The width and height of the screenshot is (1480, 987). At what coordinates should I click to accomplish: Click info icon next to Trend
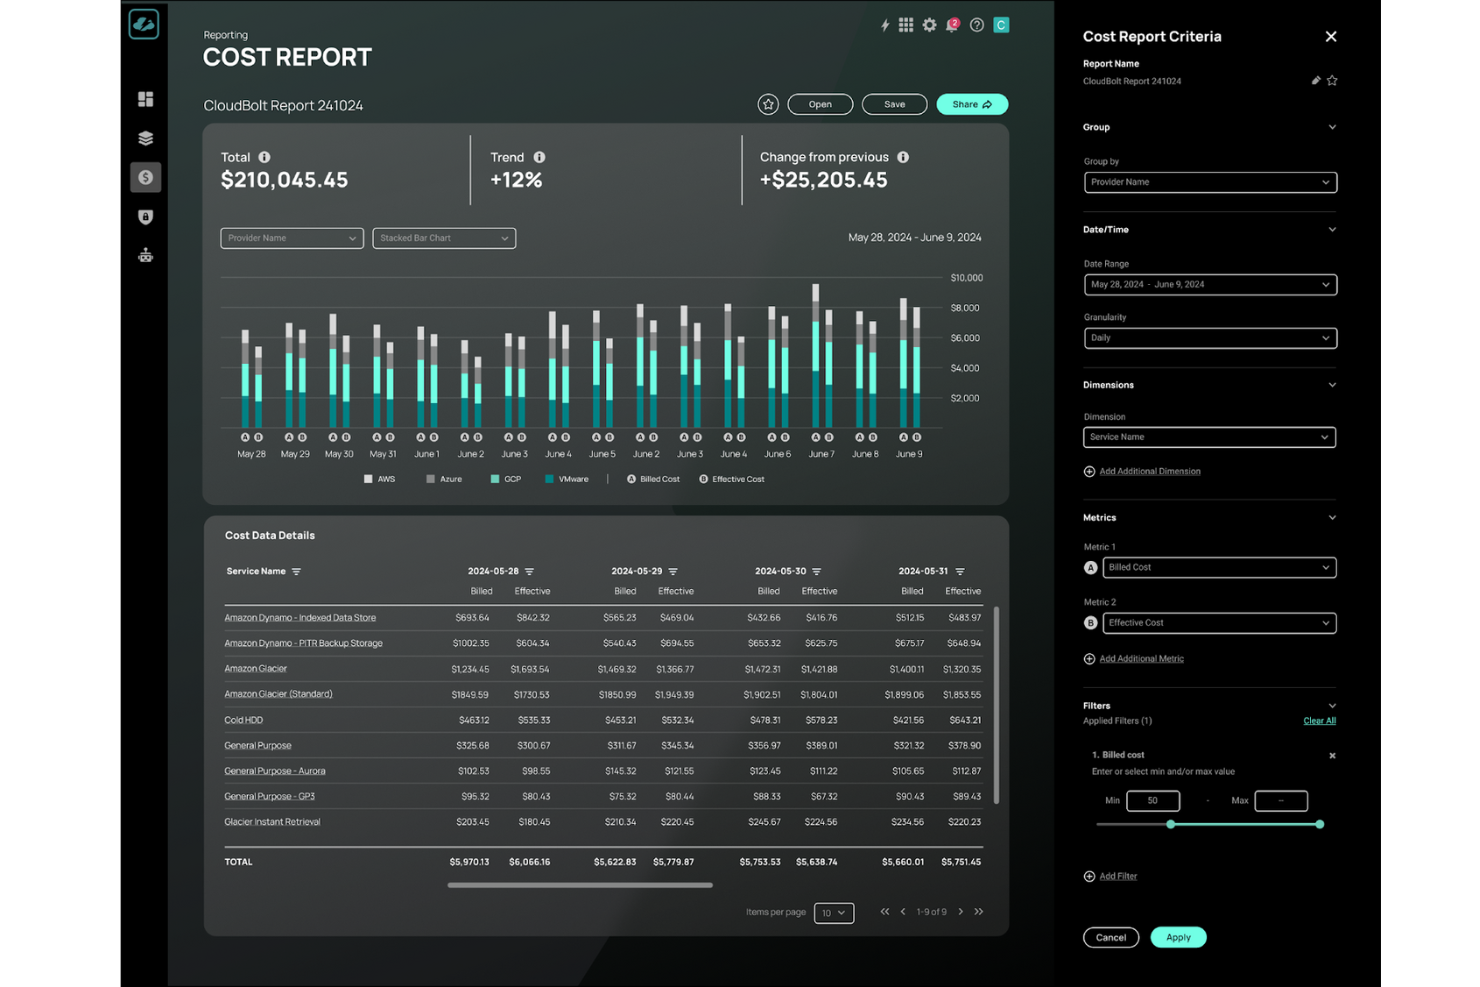pyautogui.click(x=539, y=157)
